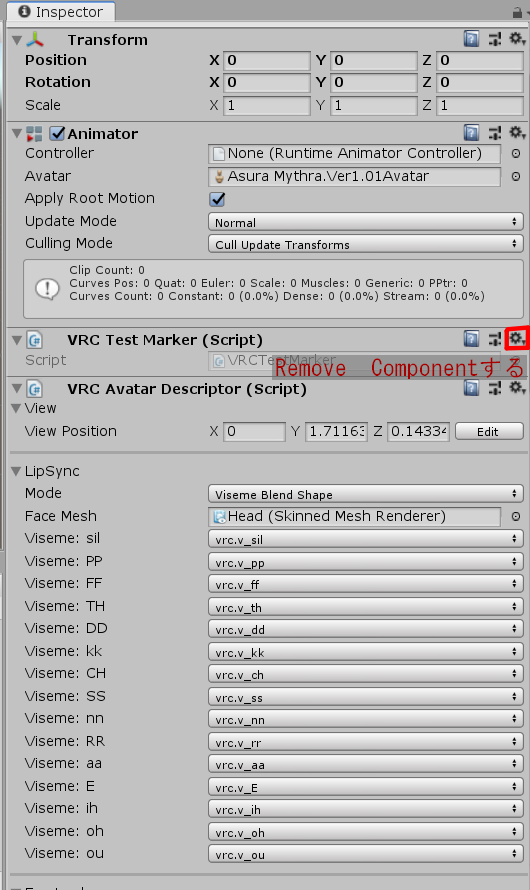Open Viseme sil dropdown
Image resolution: width=530 pixels, height=890 pixels.
[x=365, y=539]
